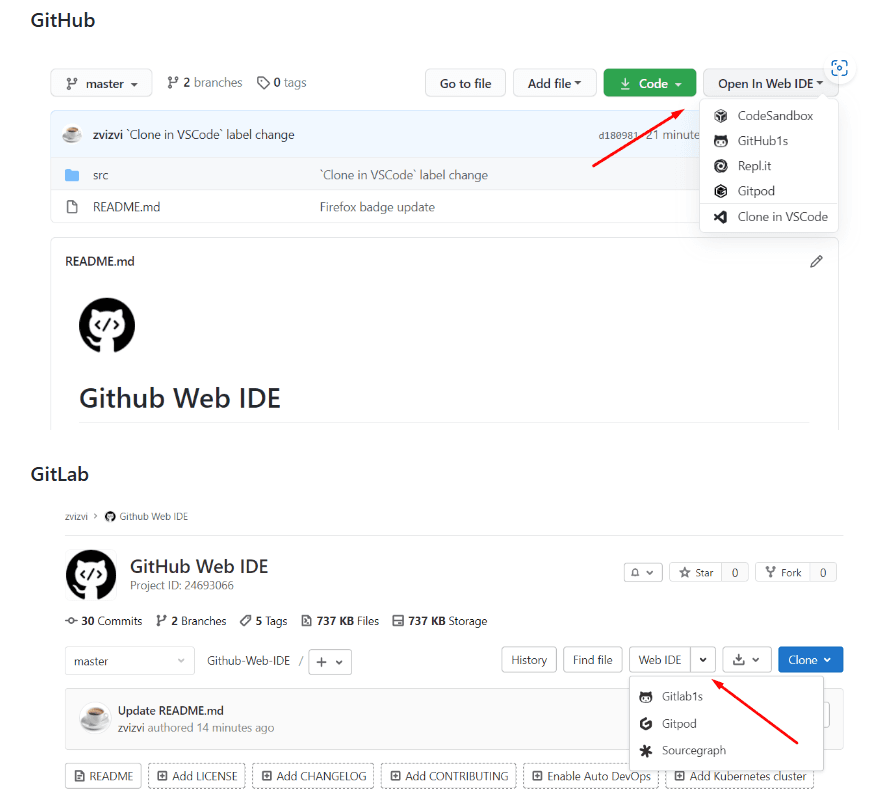The height and width of the screenshot is (792, 876).
Task: Open the green Code dropdown button
Action: click(649, 83)
